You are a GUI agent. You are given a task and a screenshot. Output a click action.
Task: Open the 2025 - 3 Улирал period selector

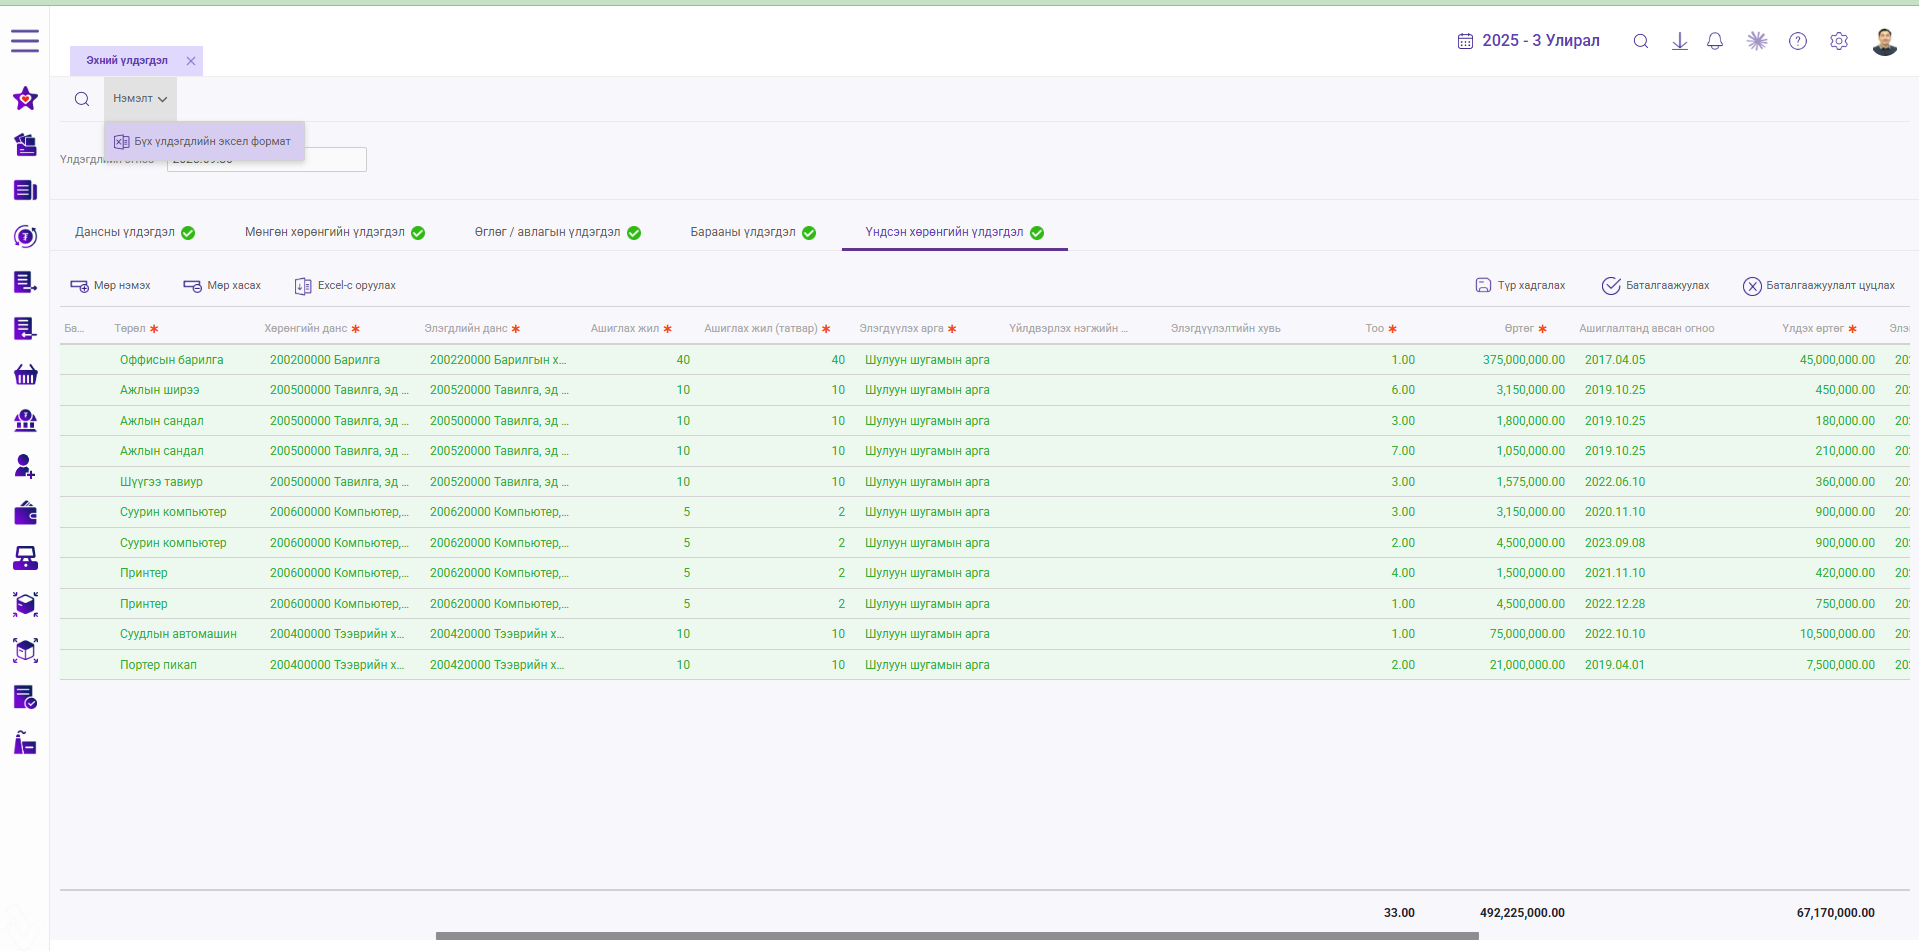(x=1528, y=41)
